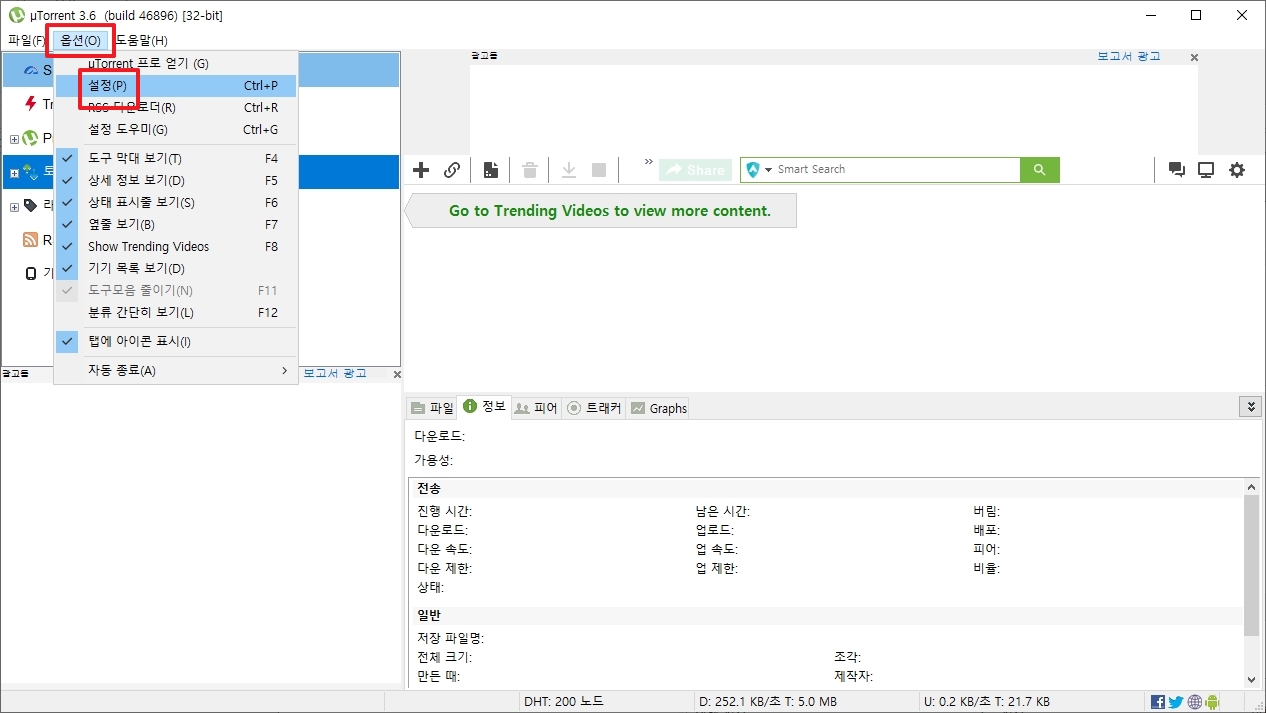Click the Go to Trending Videos button
Screen dimensions: 1266x713
600,210
